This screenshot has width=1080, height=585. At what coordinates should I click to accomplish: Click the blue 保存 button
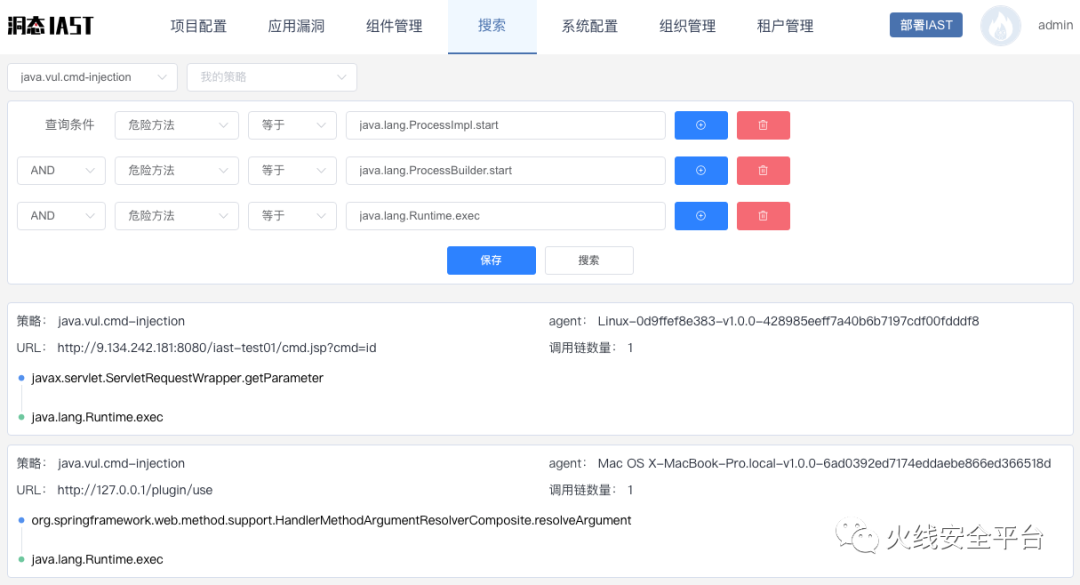click(x=491, y=260)
